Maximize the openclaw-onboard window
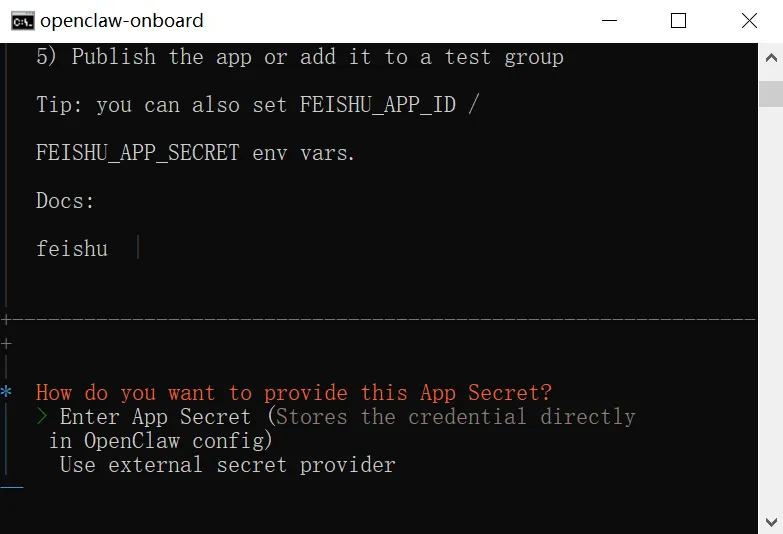This screenshot has height=534, width=783. 678,20
